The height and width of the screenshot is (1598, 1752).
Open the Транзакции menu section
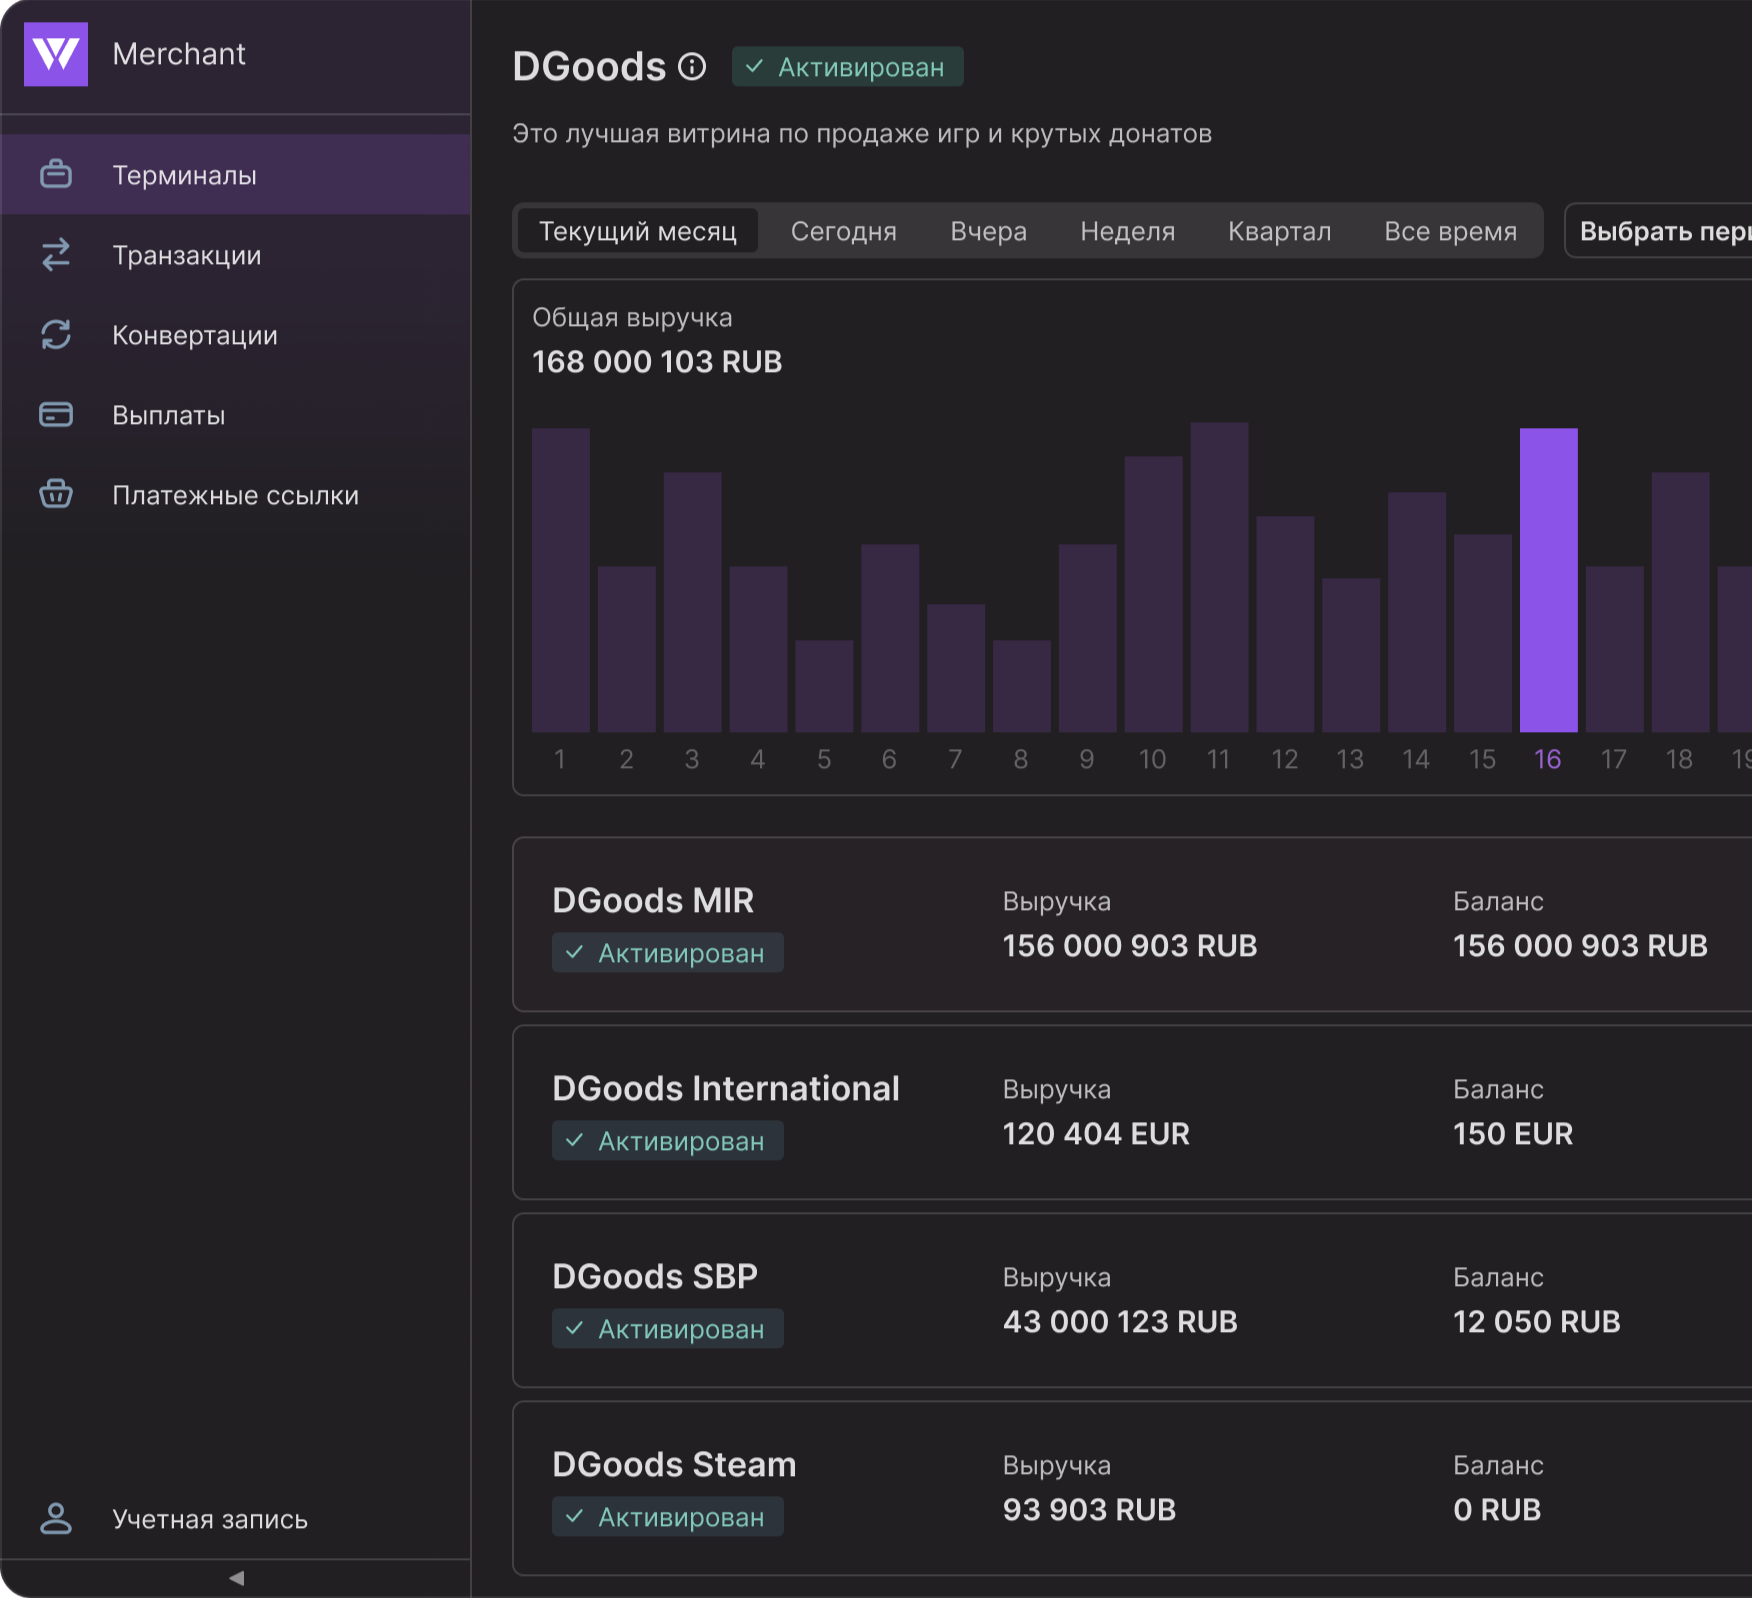pyautogui.click(x=187, y=255)
